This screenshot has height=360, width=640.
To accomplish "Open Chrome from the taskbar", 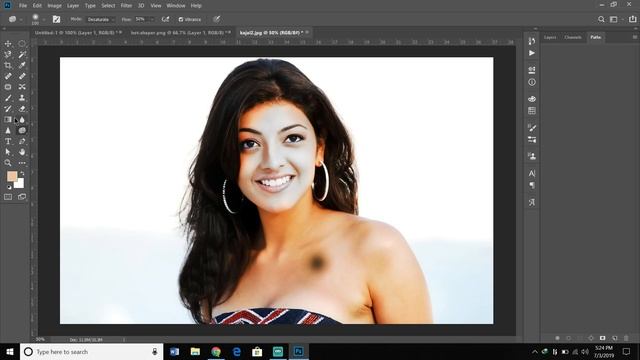I will click(x=216, y=352).
